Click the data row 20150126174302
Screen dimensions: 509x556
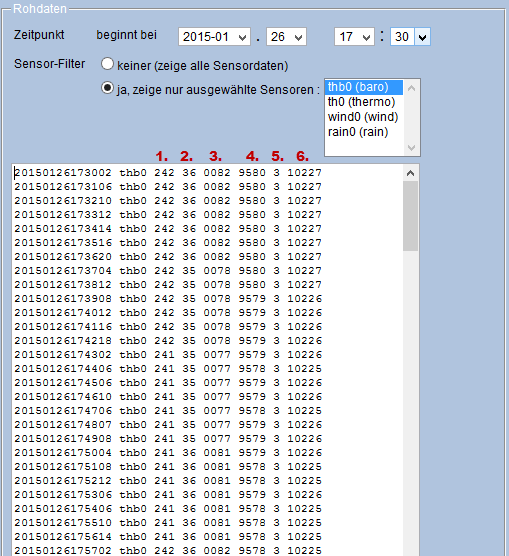(x=168, y=355)
